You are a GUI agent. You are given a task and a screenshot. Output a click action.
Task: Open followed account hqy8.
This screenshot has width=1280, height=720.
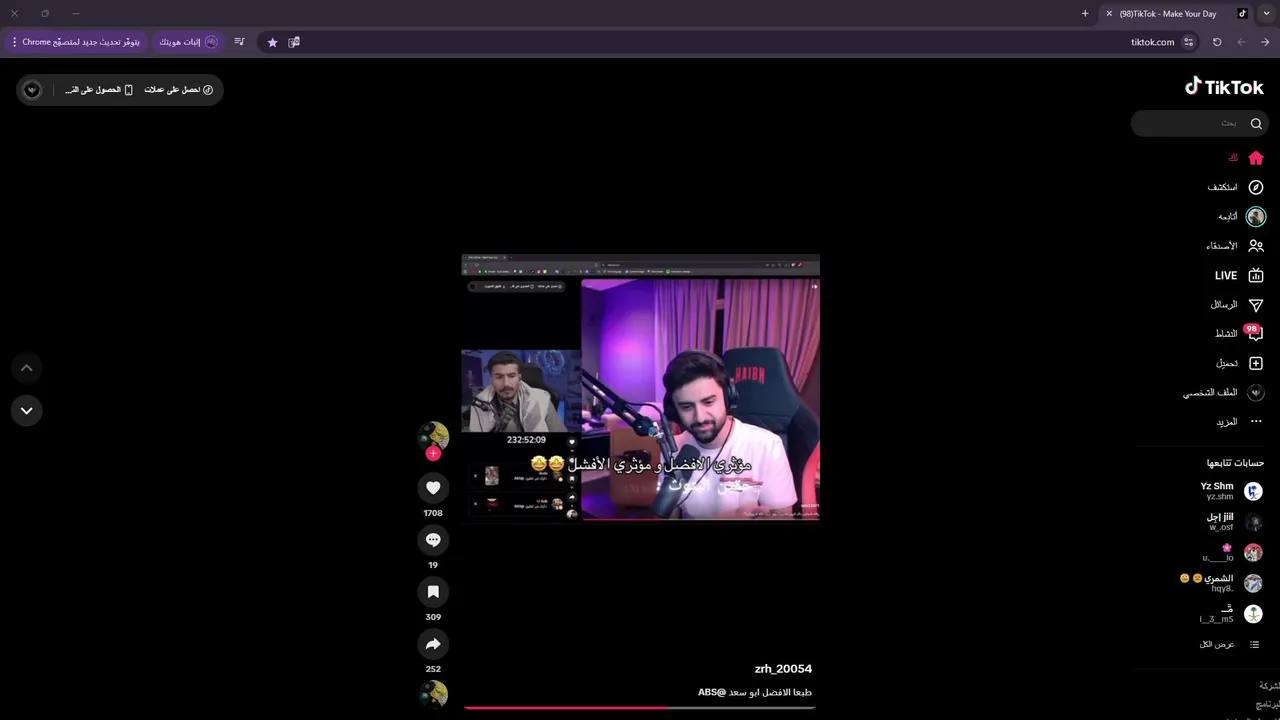1221,583
